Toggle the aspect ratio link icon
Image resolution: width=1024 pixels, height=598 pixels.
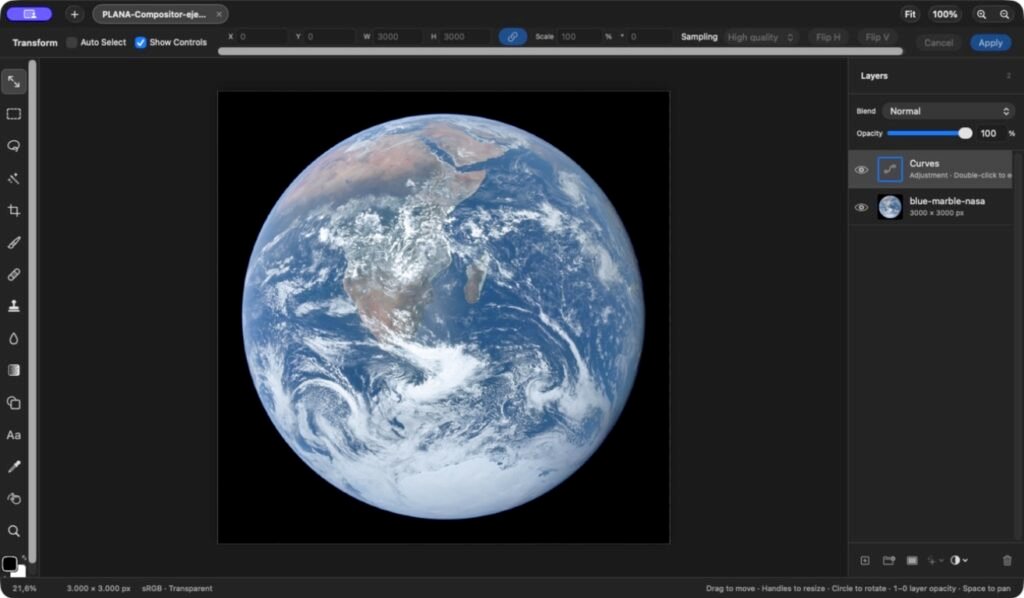pos(513,37)
